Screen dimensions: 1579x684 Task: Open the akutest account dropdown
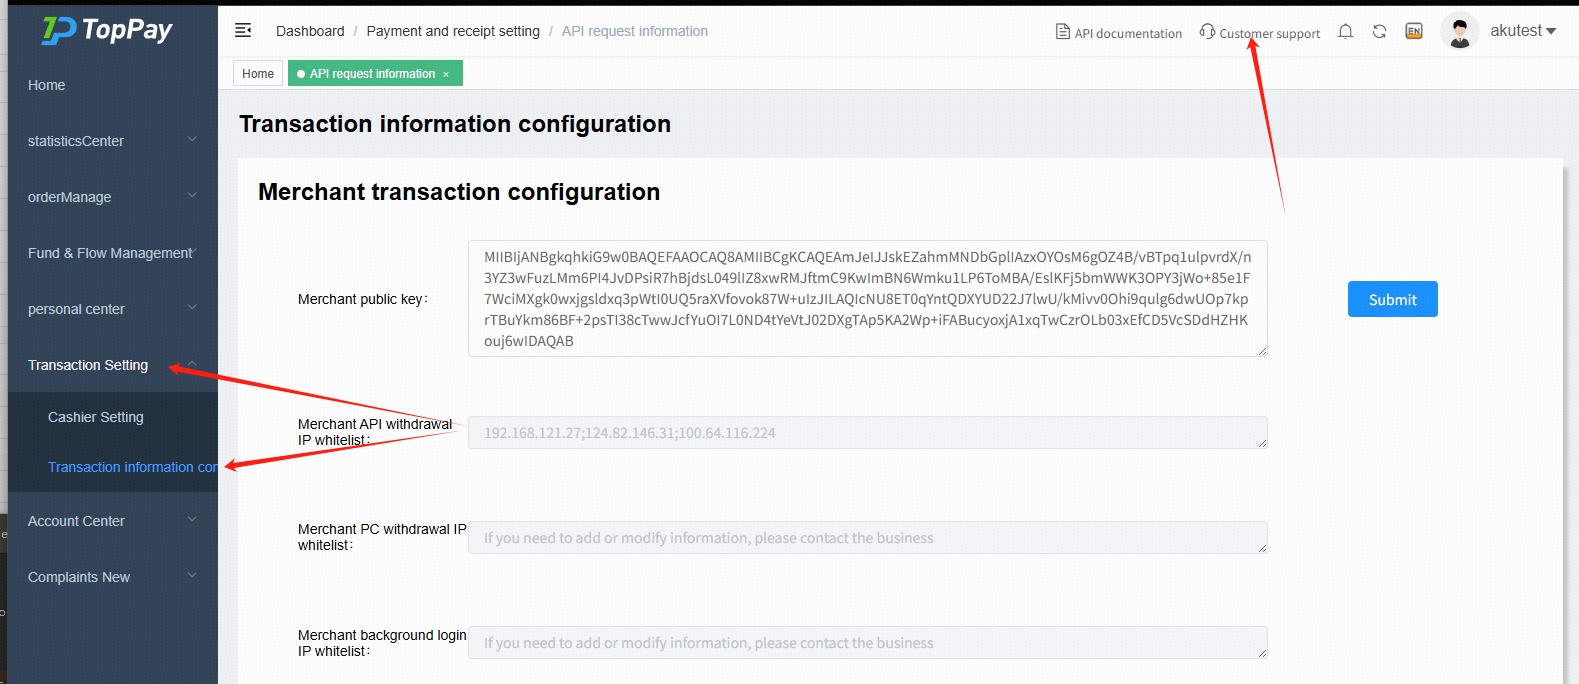point(1523,31)
